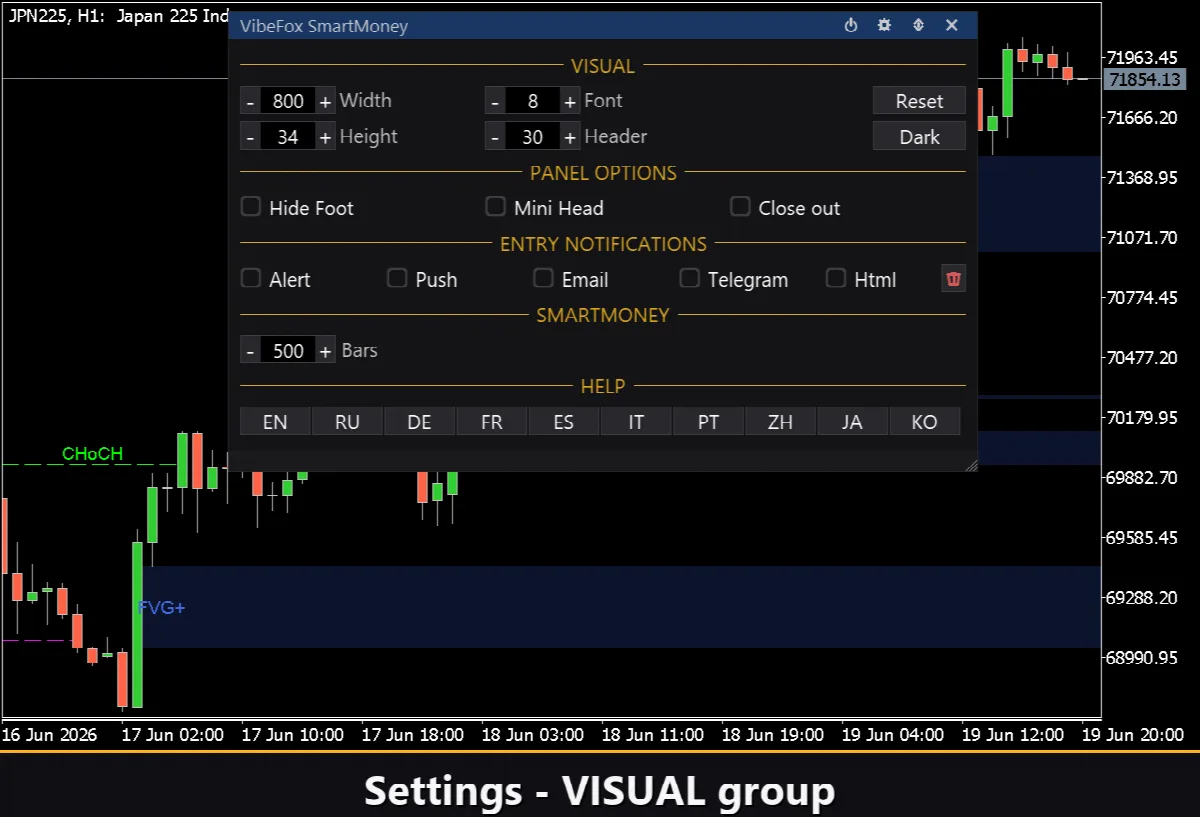This screenshot has height=817, width=1200.
Task: Decrease Font size with the minus button
Action: click(495, 101)
